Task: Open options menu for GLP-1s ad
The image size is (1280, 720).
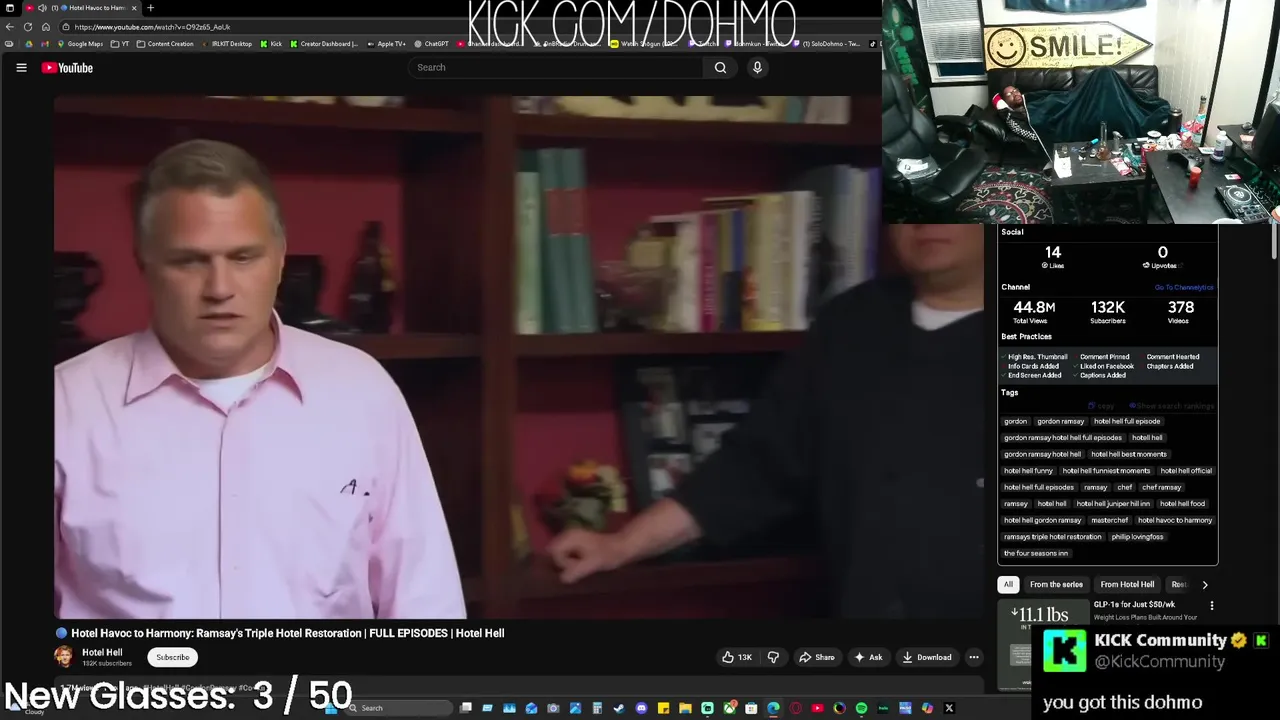Action: pos(1212,605)
